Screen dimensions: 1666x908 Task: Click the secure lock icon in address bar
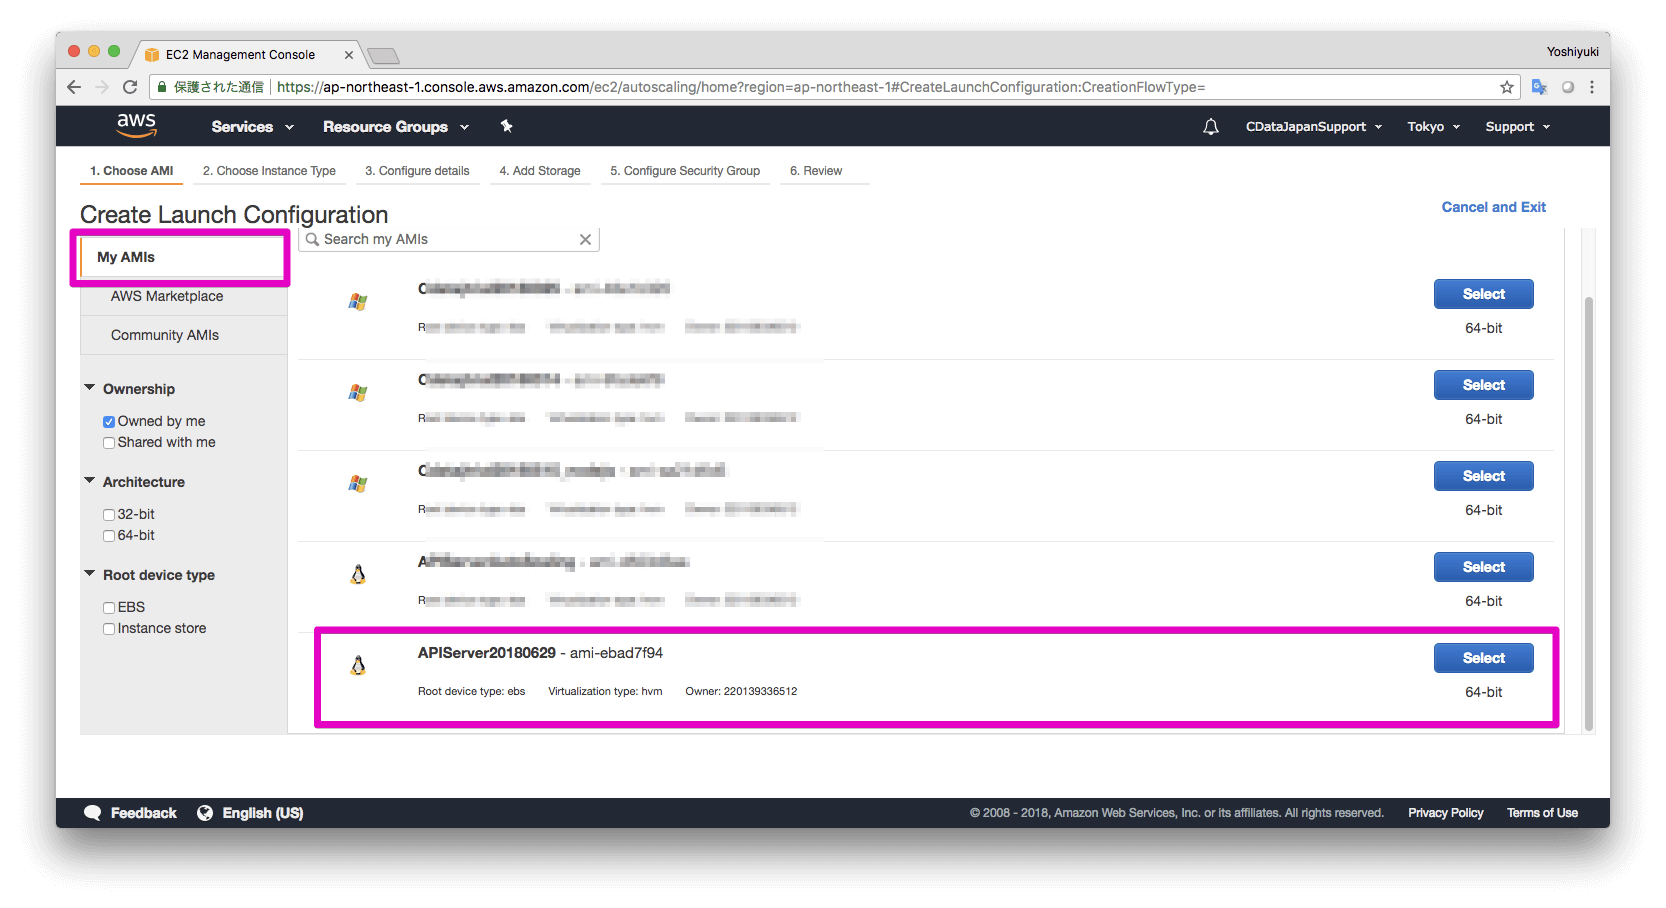(161, 87)
